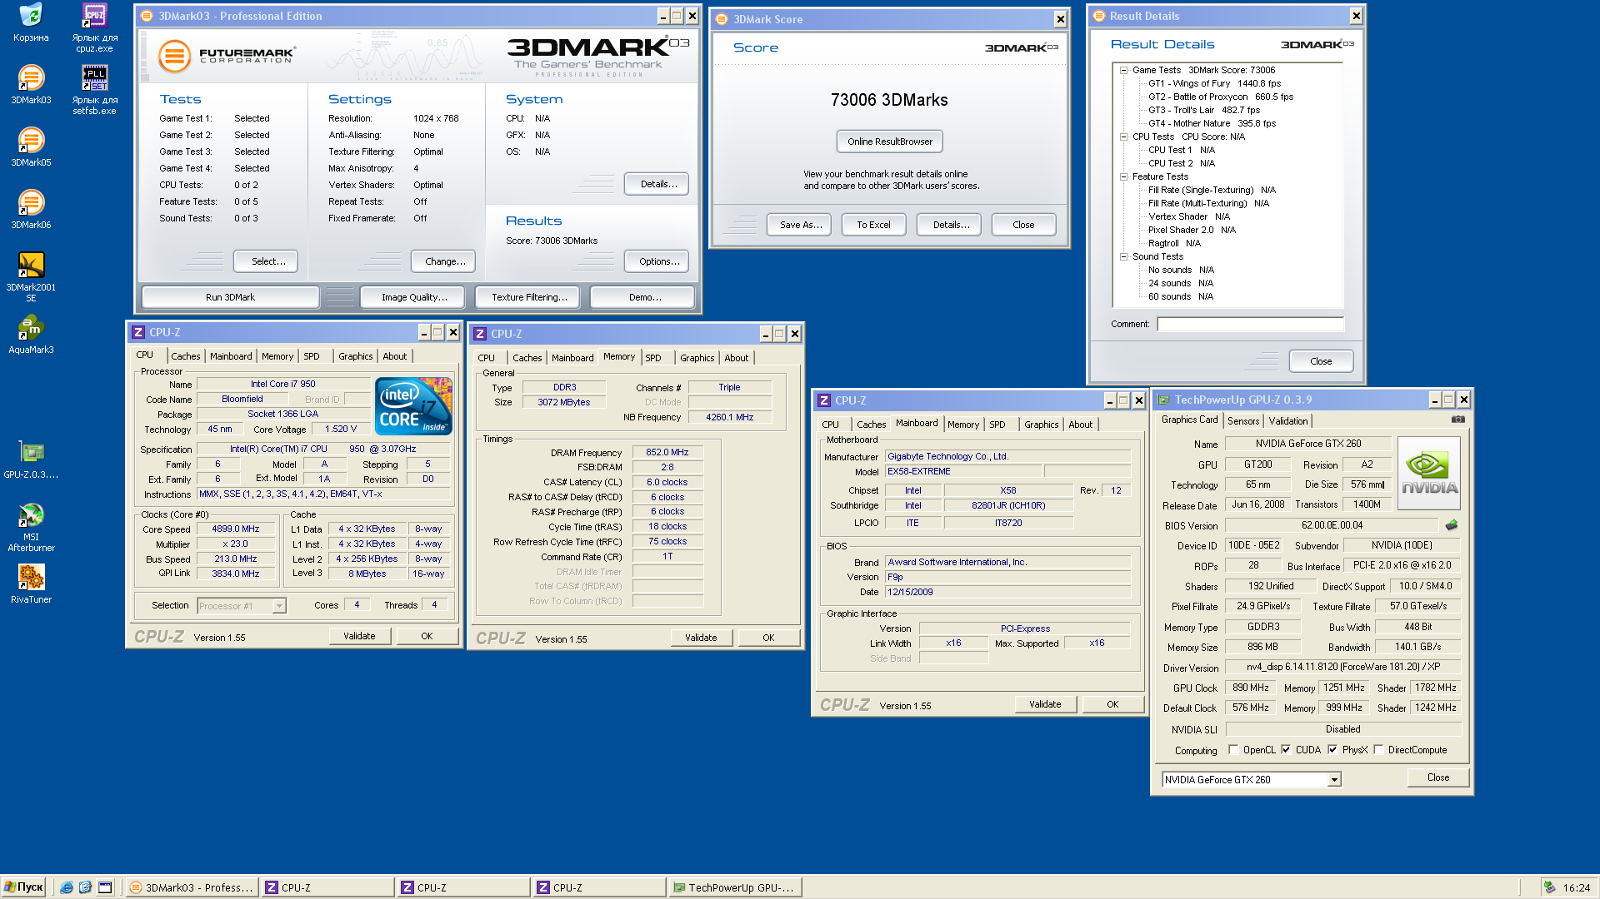Launch the 3DMark2001 SE desktop icon
This screenshot has height=899, width=1600.
pos(31,277)
